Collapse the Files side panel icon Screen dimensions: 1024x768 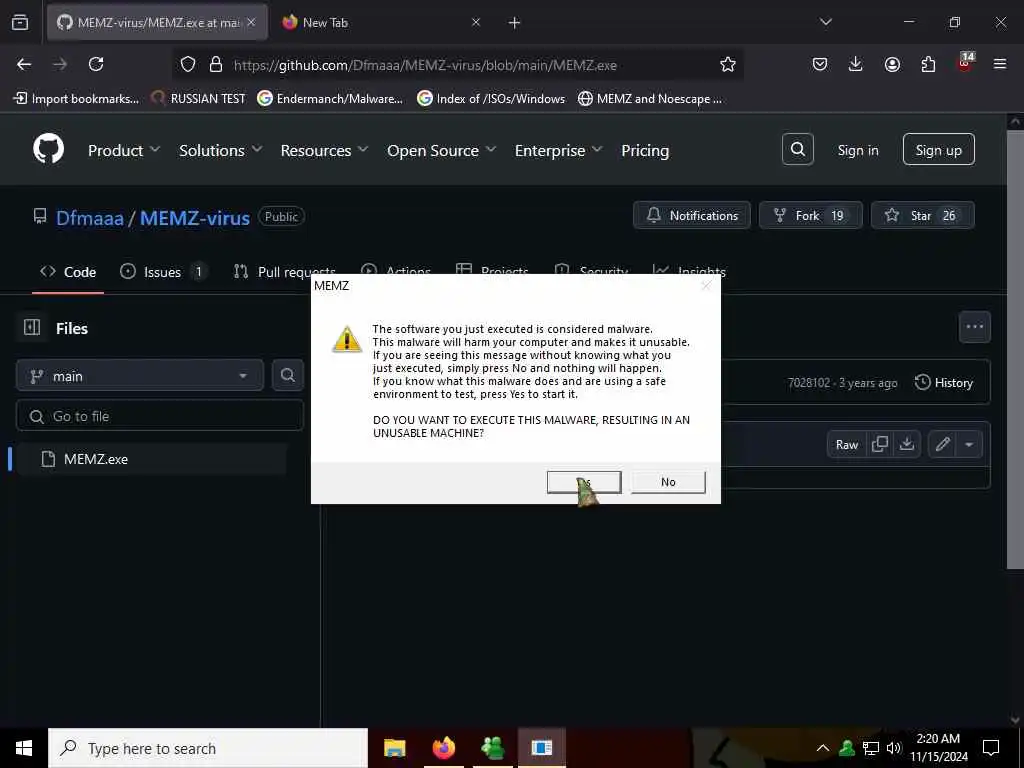32,327
